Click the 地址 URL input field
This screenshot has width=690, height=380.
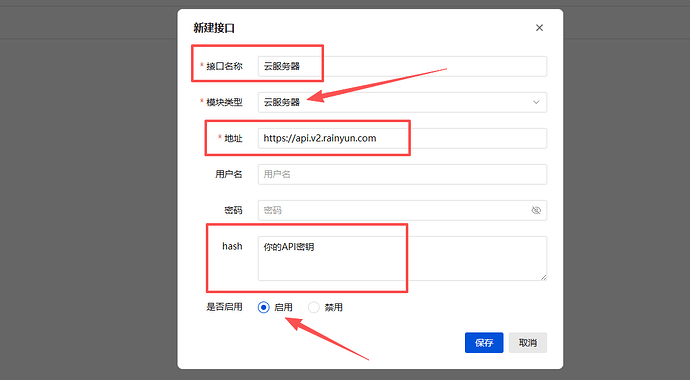click(402, 139)
